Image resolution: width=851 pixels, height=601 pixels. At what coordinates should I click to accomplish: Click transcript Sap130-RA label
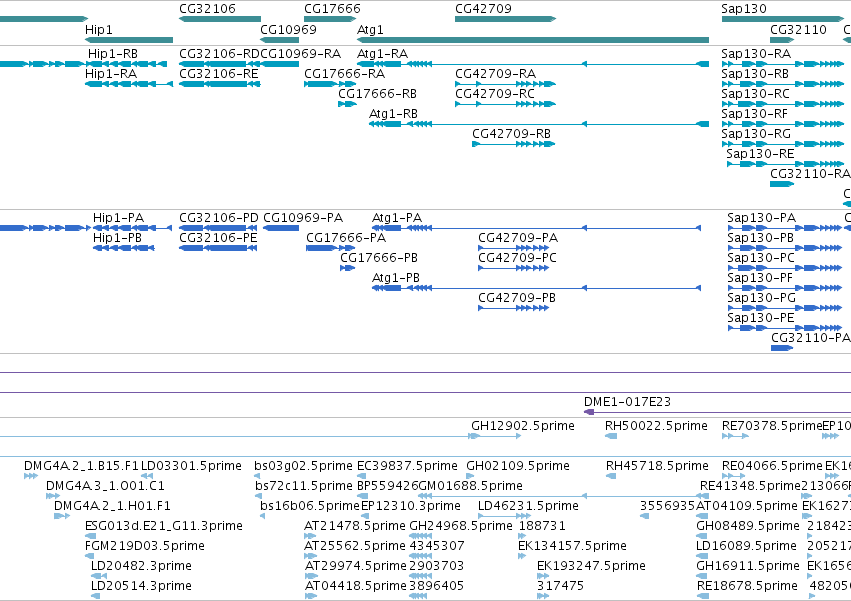coord(756,54)
